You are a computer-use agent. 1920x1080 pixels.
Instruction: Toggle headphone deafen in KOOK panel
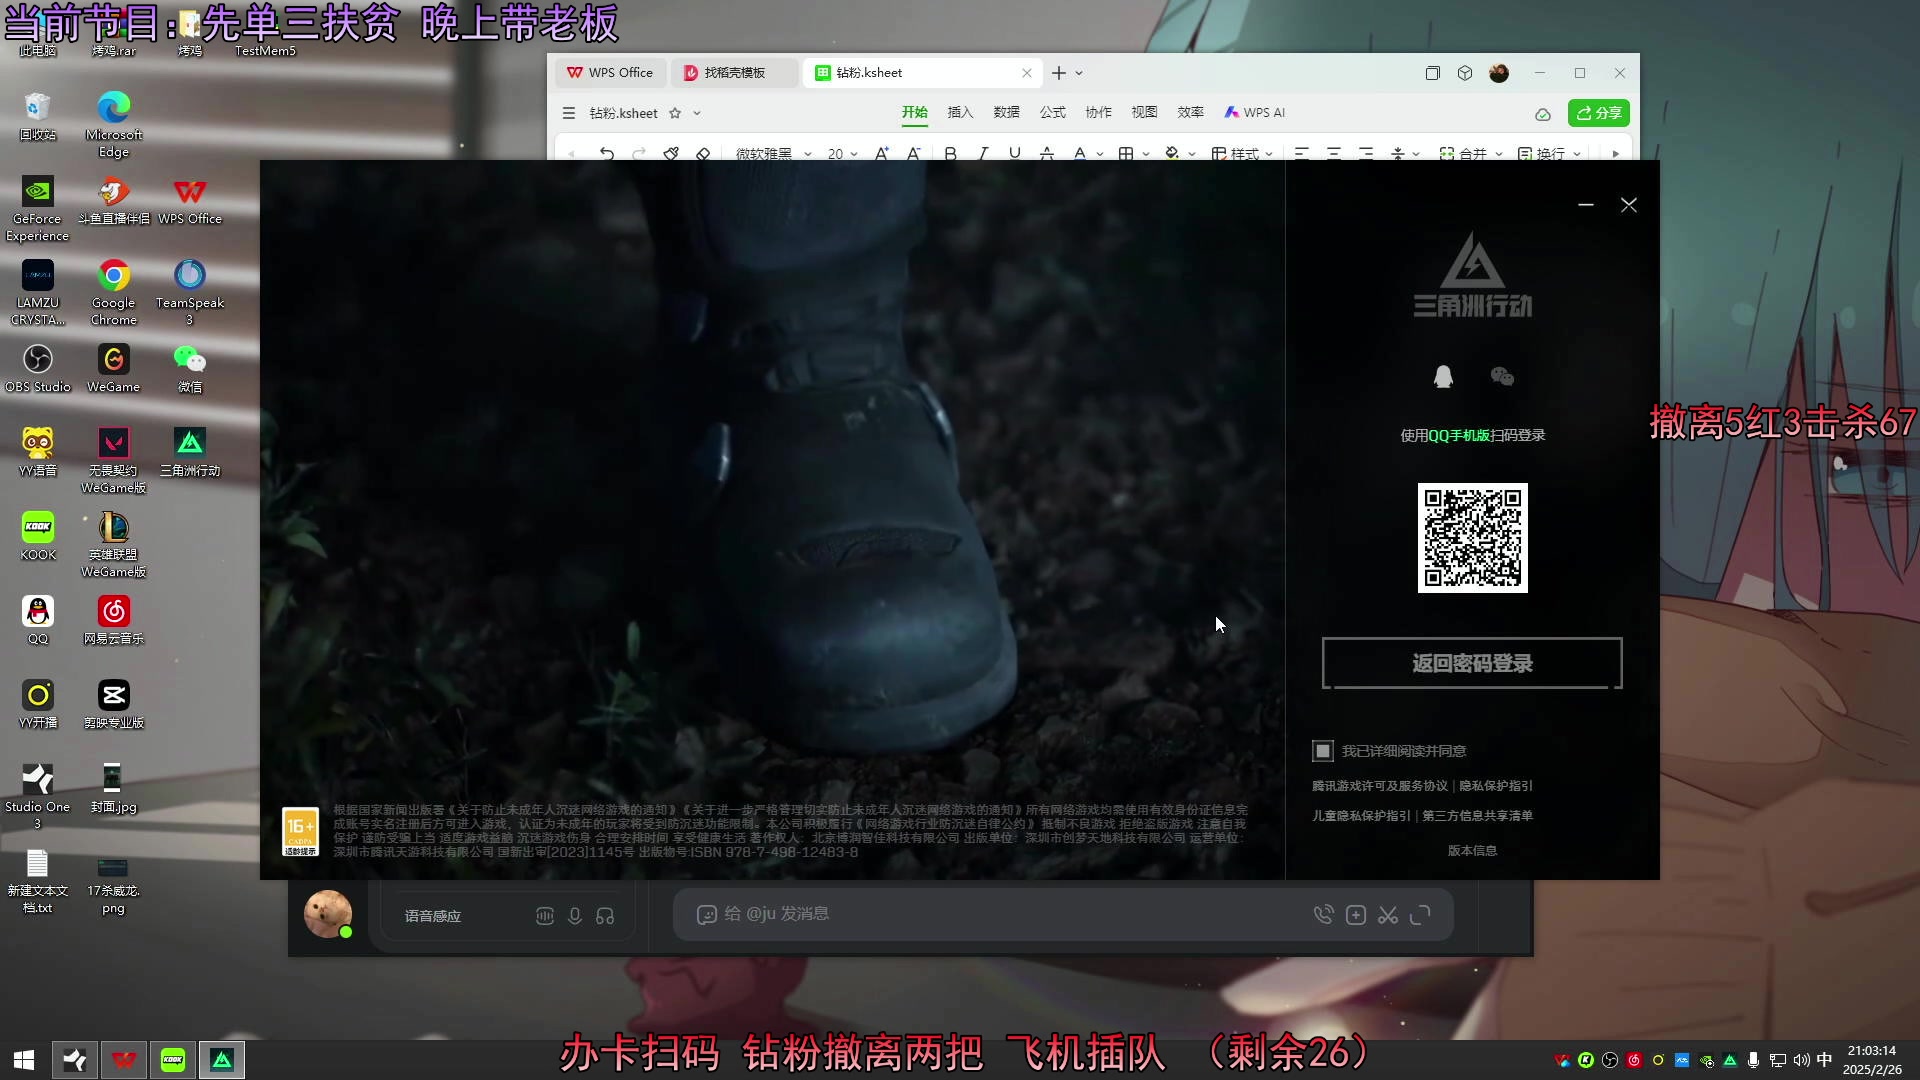[605, 916]
